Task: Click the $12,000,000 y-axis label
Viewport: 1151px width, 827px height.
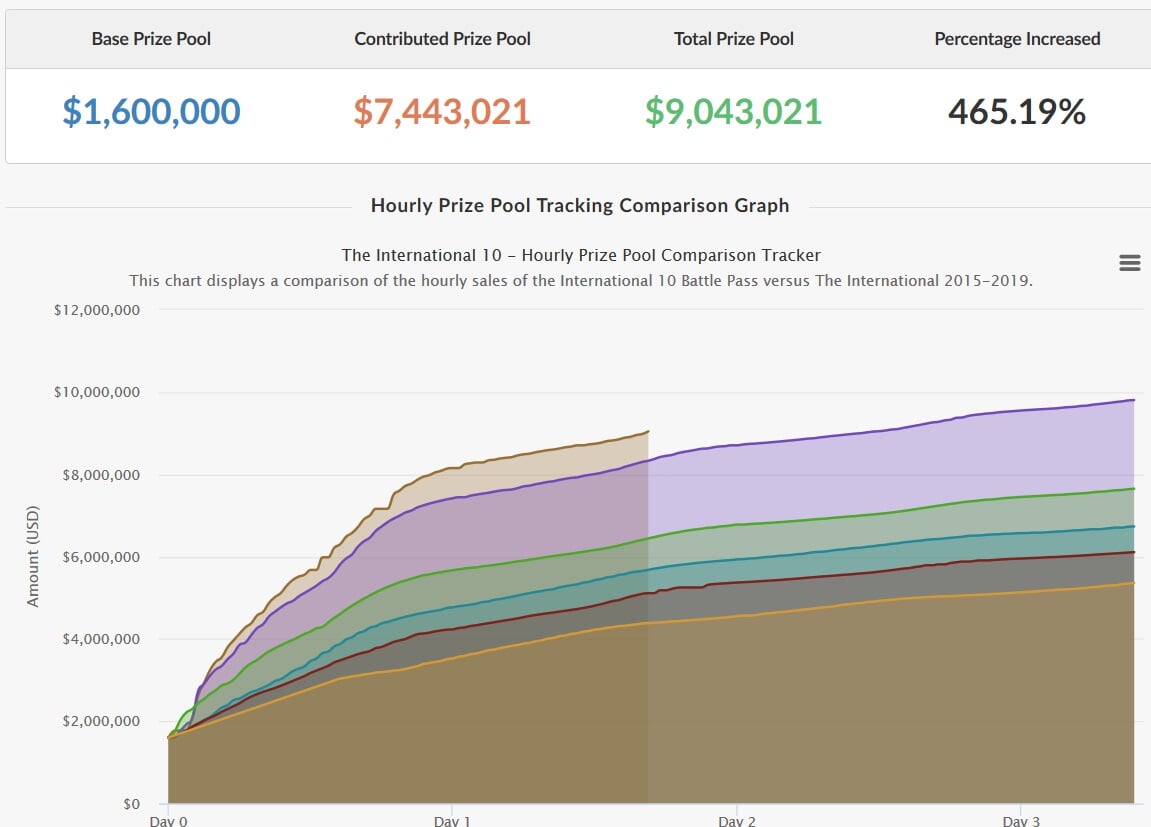Action: (97, 310)
